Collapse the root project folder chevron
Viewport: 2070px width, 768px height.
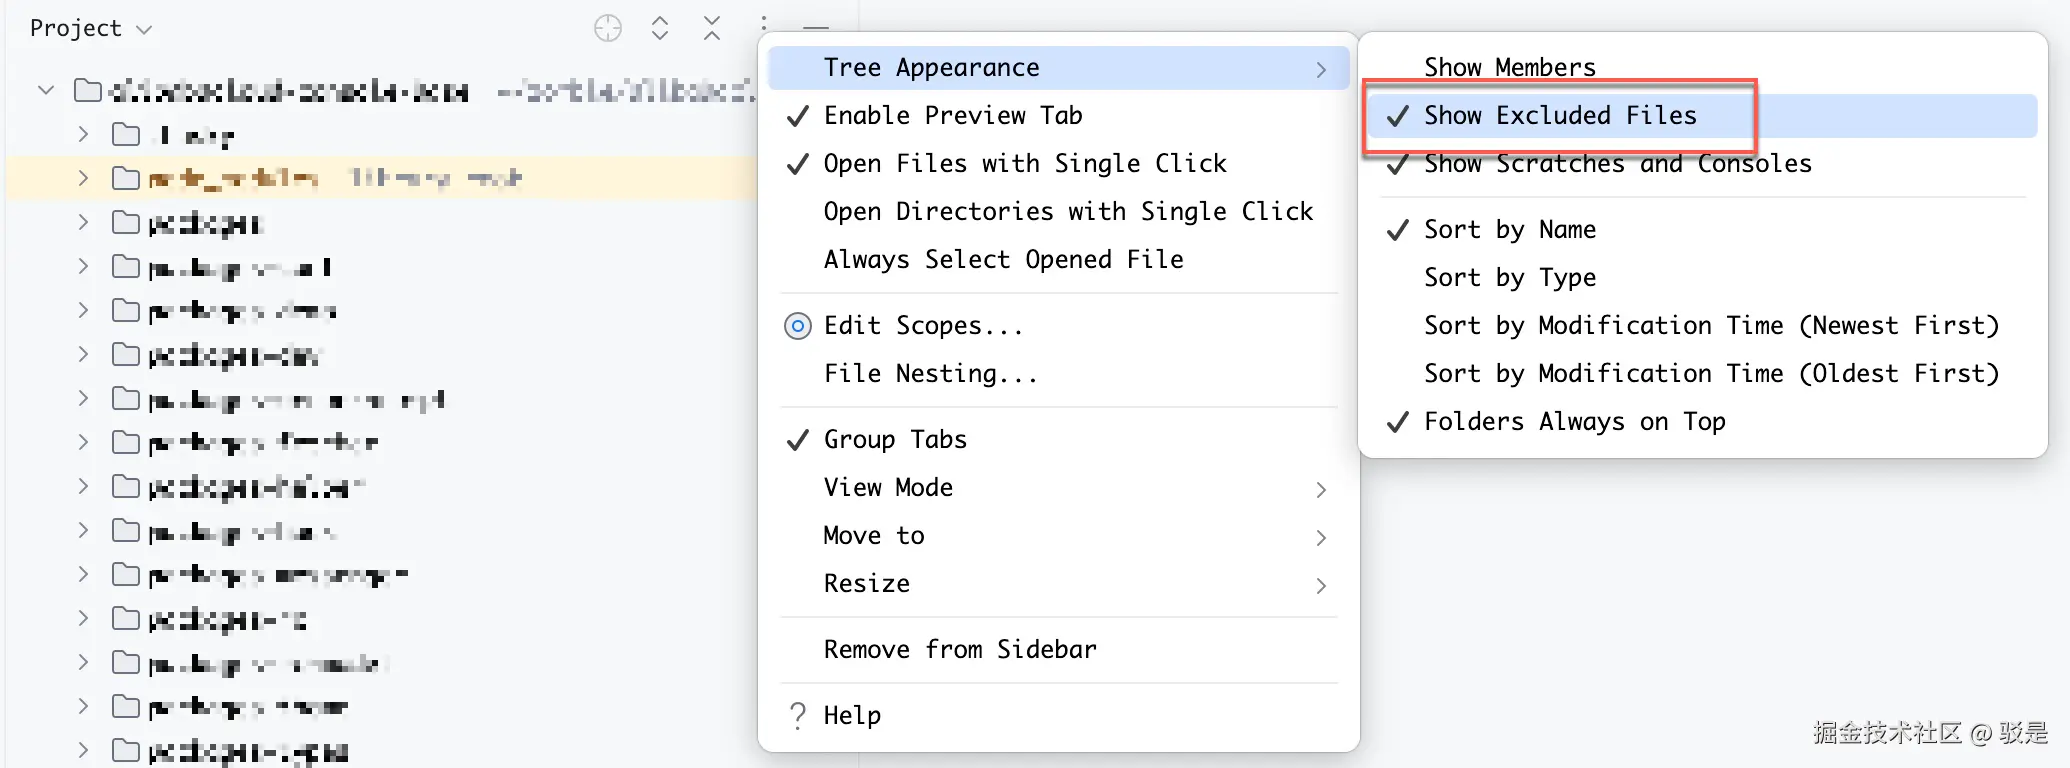point(46,90)
